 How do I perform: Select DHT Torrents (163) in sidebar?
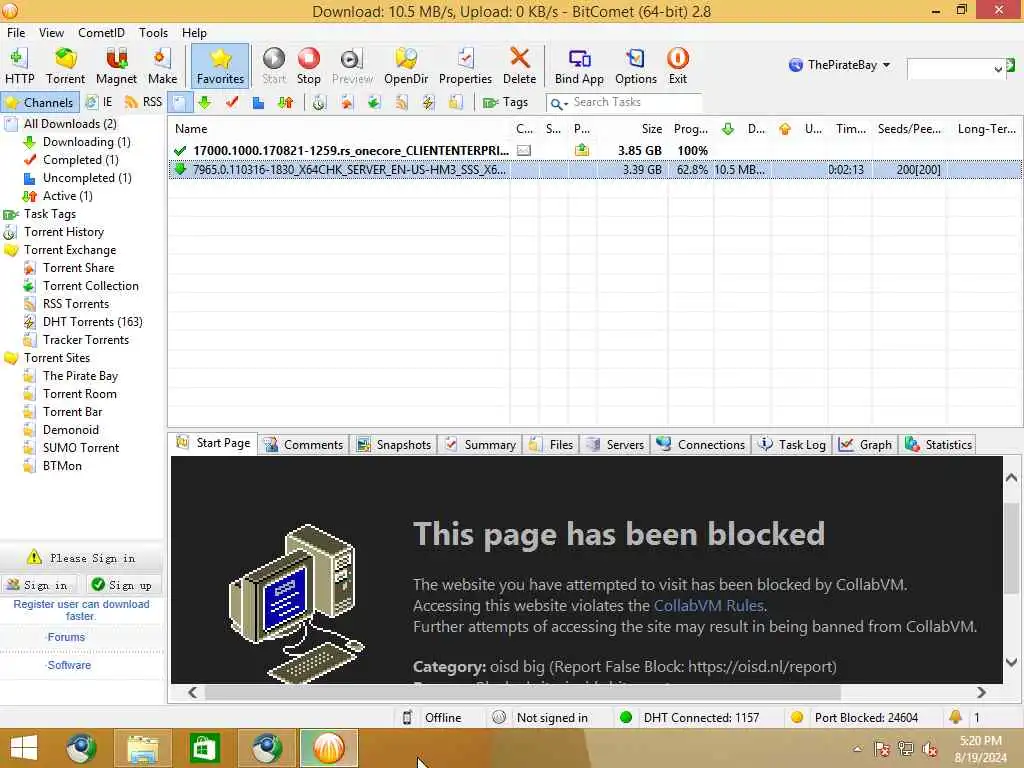tap(92, 322)
